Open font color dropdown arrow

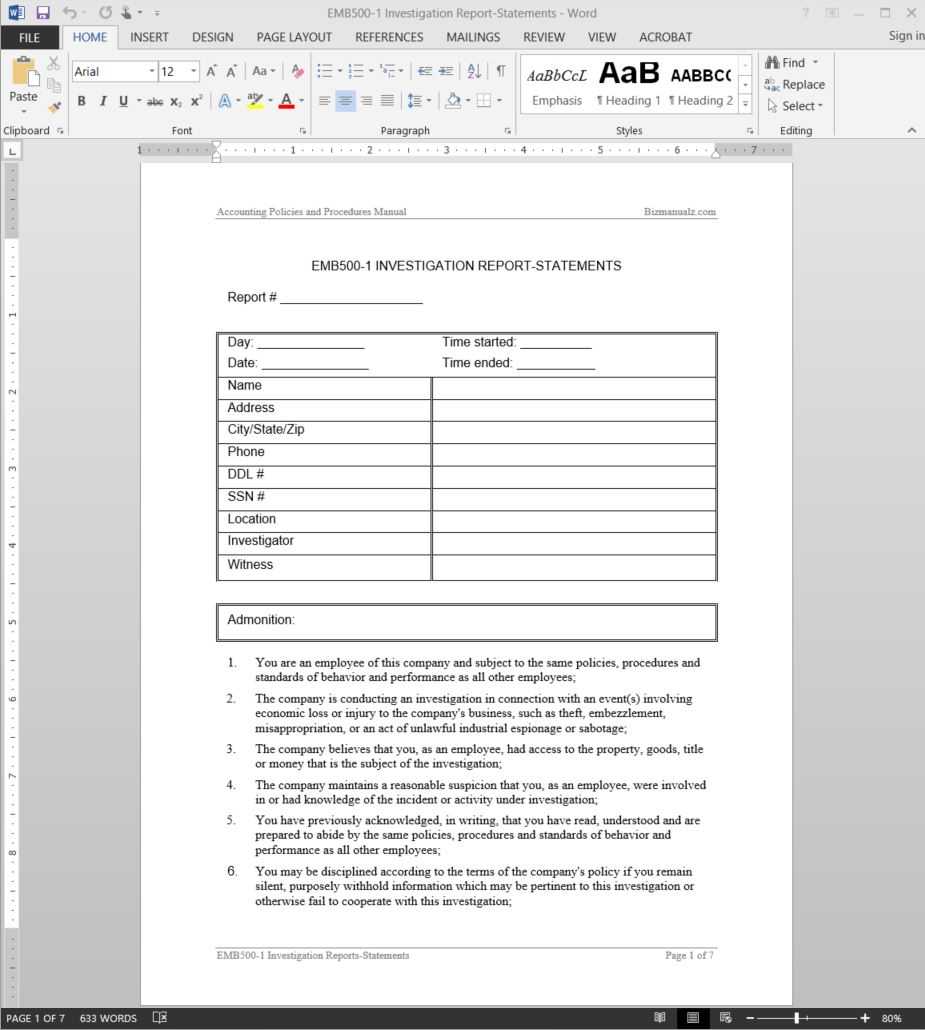click(302, 101)
